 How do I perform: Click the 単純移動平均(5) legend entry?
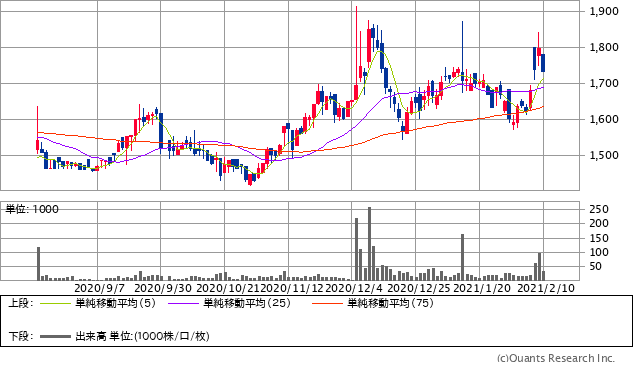click(x=115, y=303)
